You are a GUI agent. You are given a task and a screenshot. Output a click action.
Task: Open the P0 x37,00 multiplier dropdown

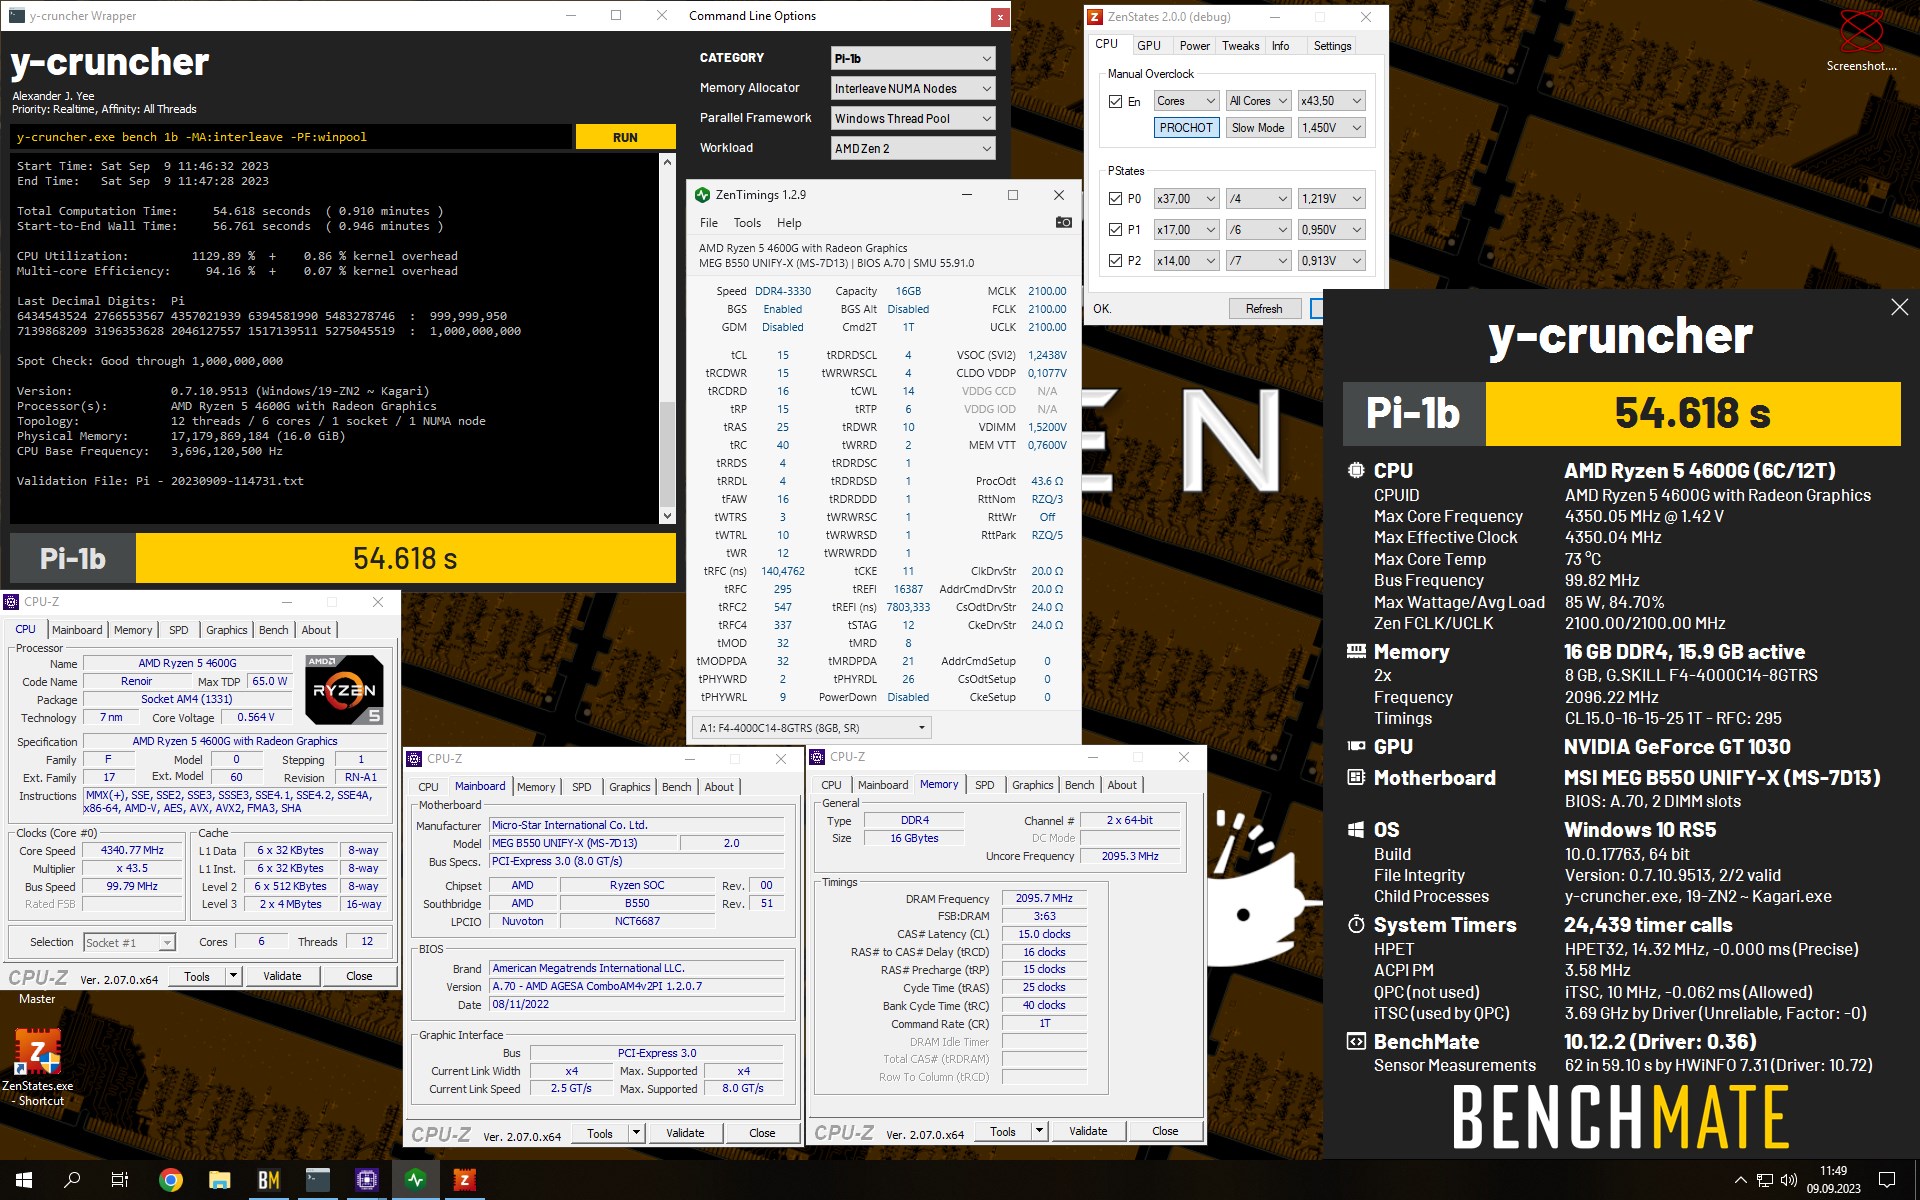click(x=1186, y=199)
